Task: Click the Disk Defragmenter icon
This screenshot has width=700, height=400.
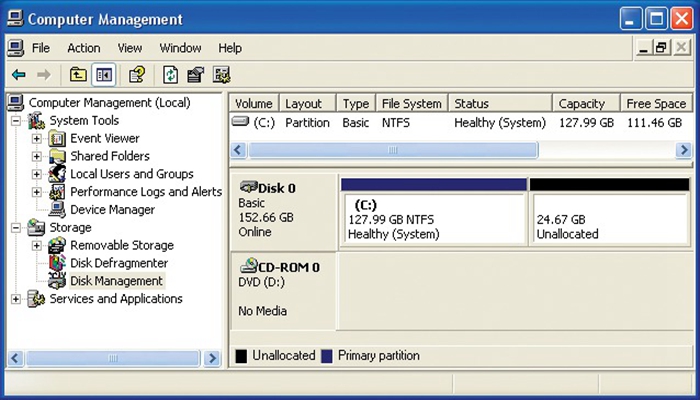Action: 57,263
